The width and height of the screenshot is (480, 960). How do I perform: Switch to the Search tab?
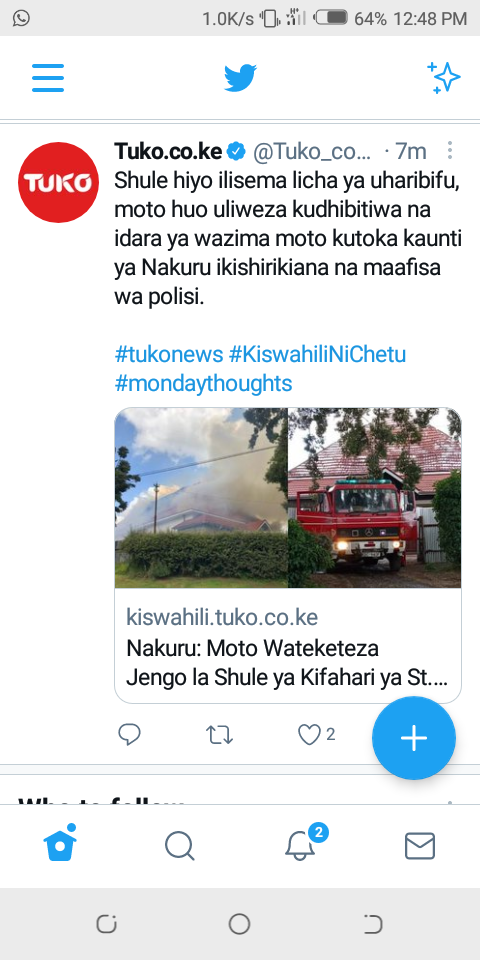click(180, 846)
